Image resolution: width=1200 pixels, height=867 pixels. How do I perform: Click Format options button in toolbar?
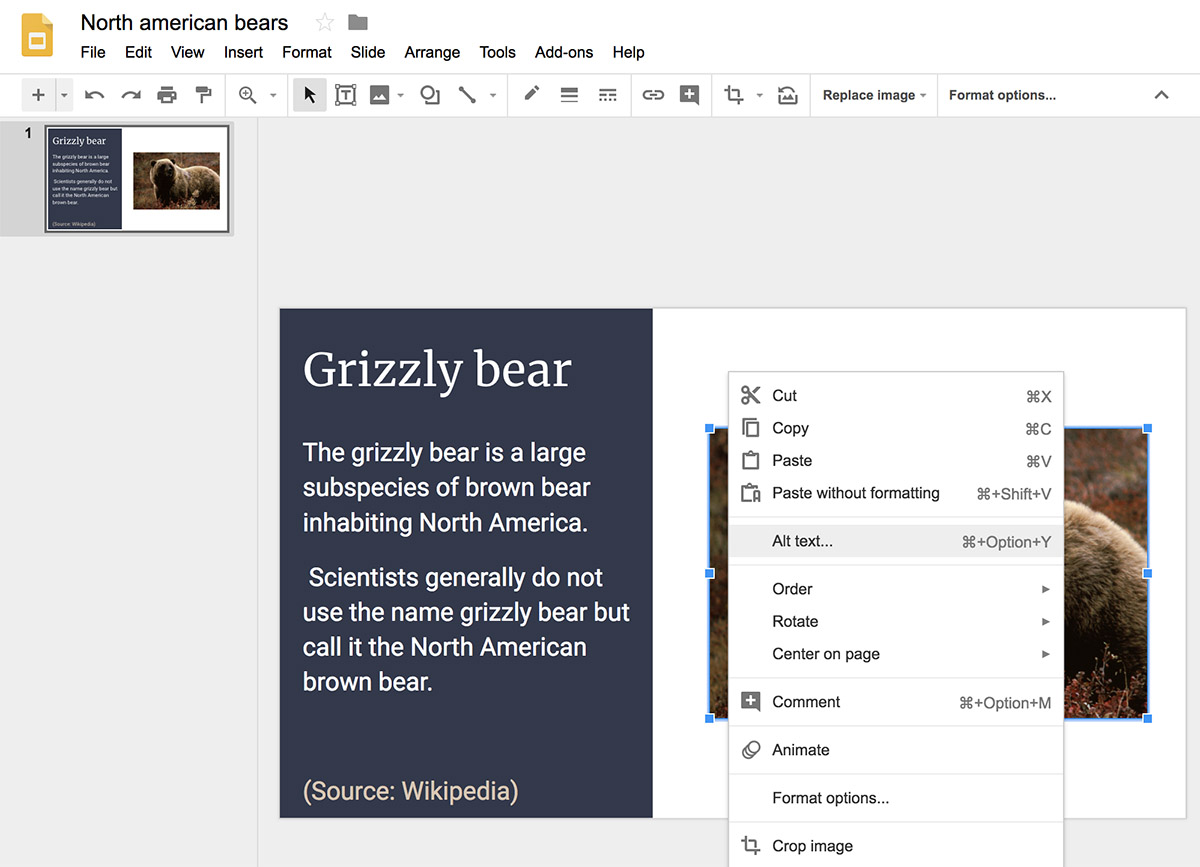point(1002,95)
